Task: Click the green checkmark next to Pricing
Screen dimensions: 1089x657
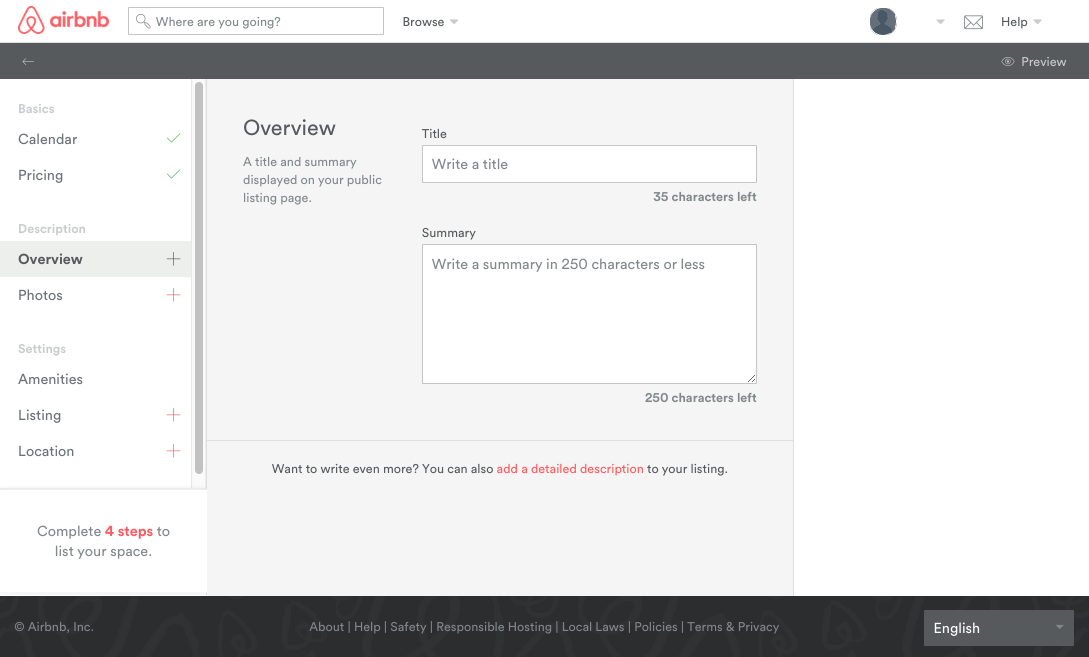Action: pyautogui.click(x=172, y=174)
